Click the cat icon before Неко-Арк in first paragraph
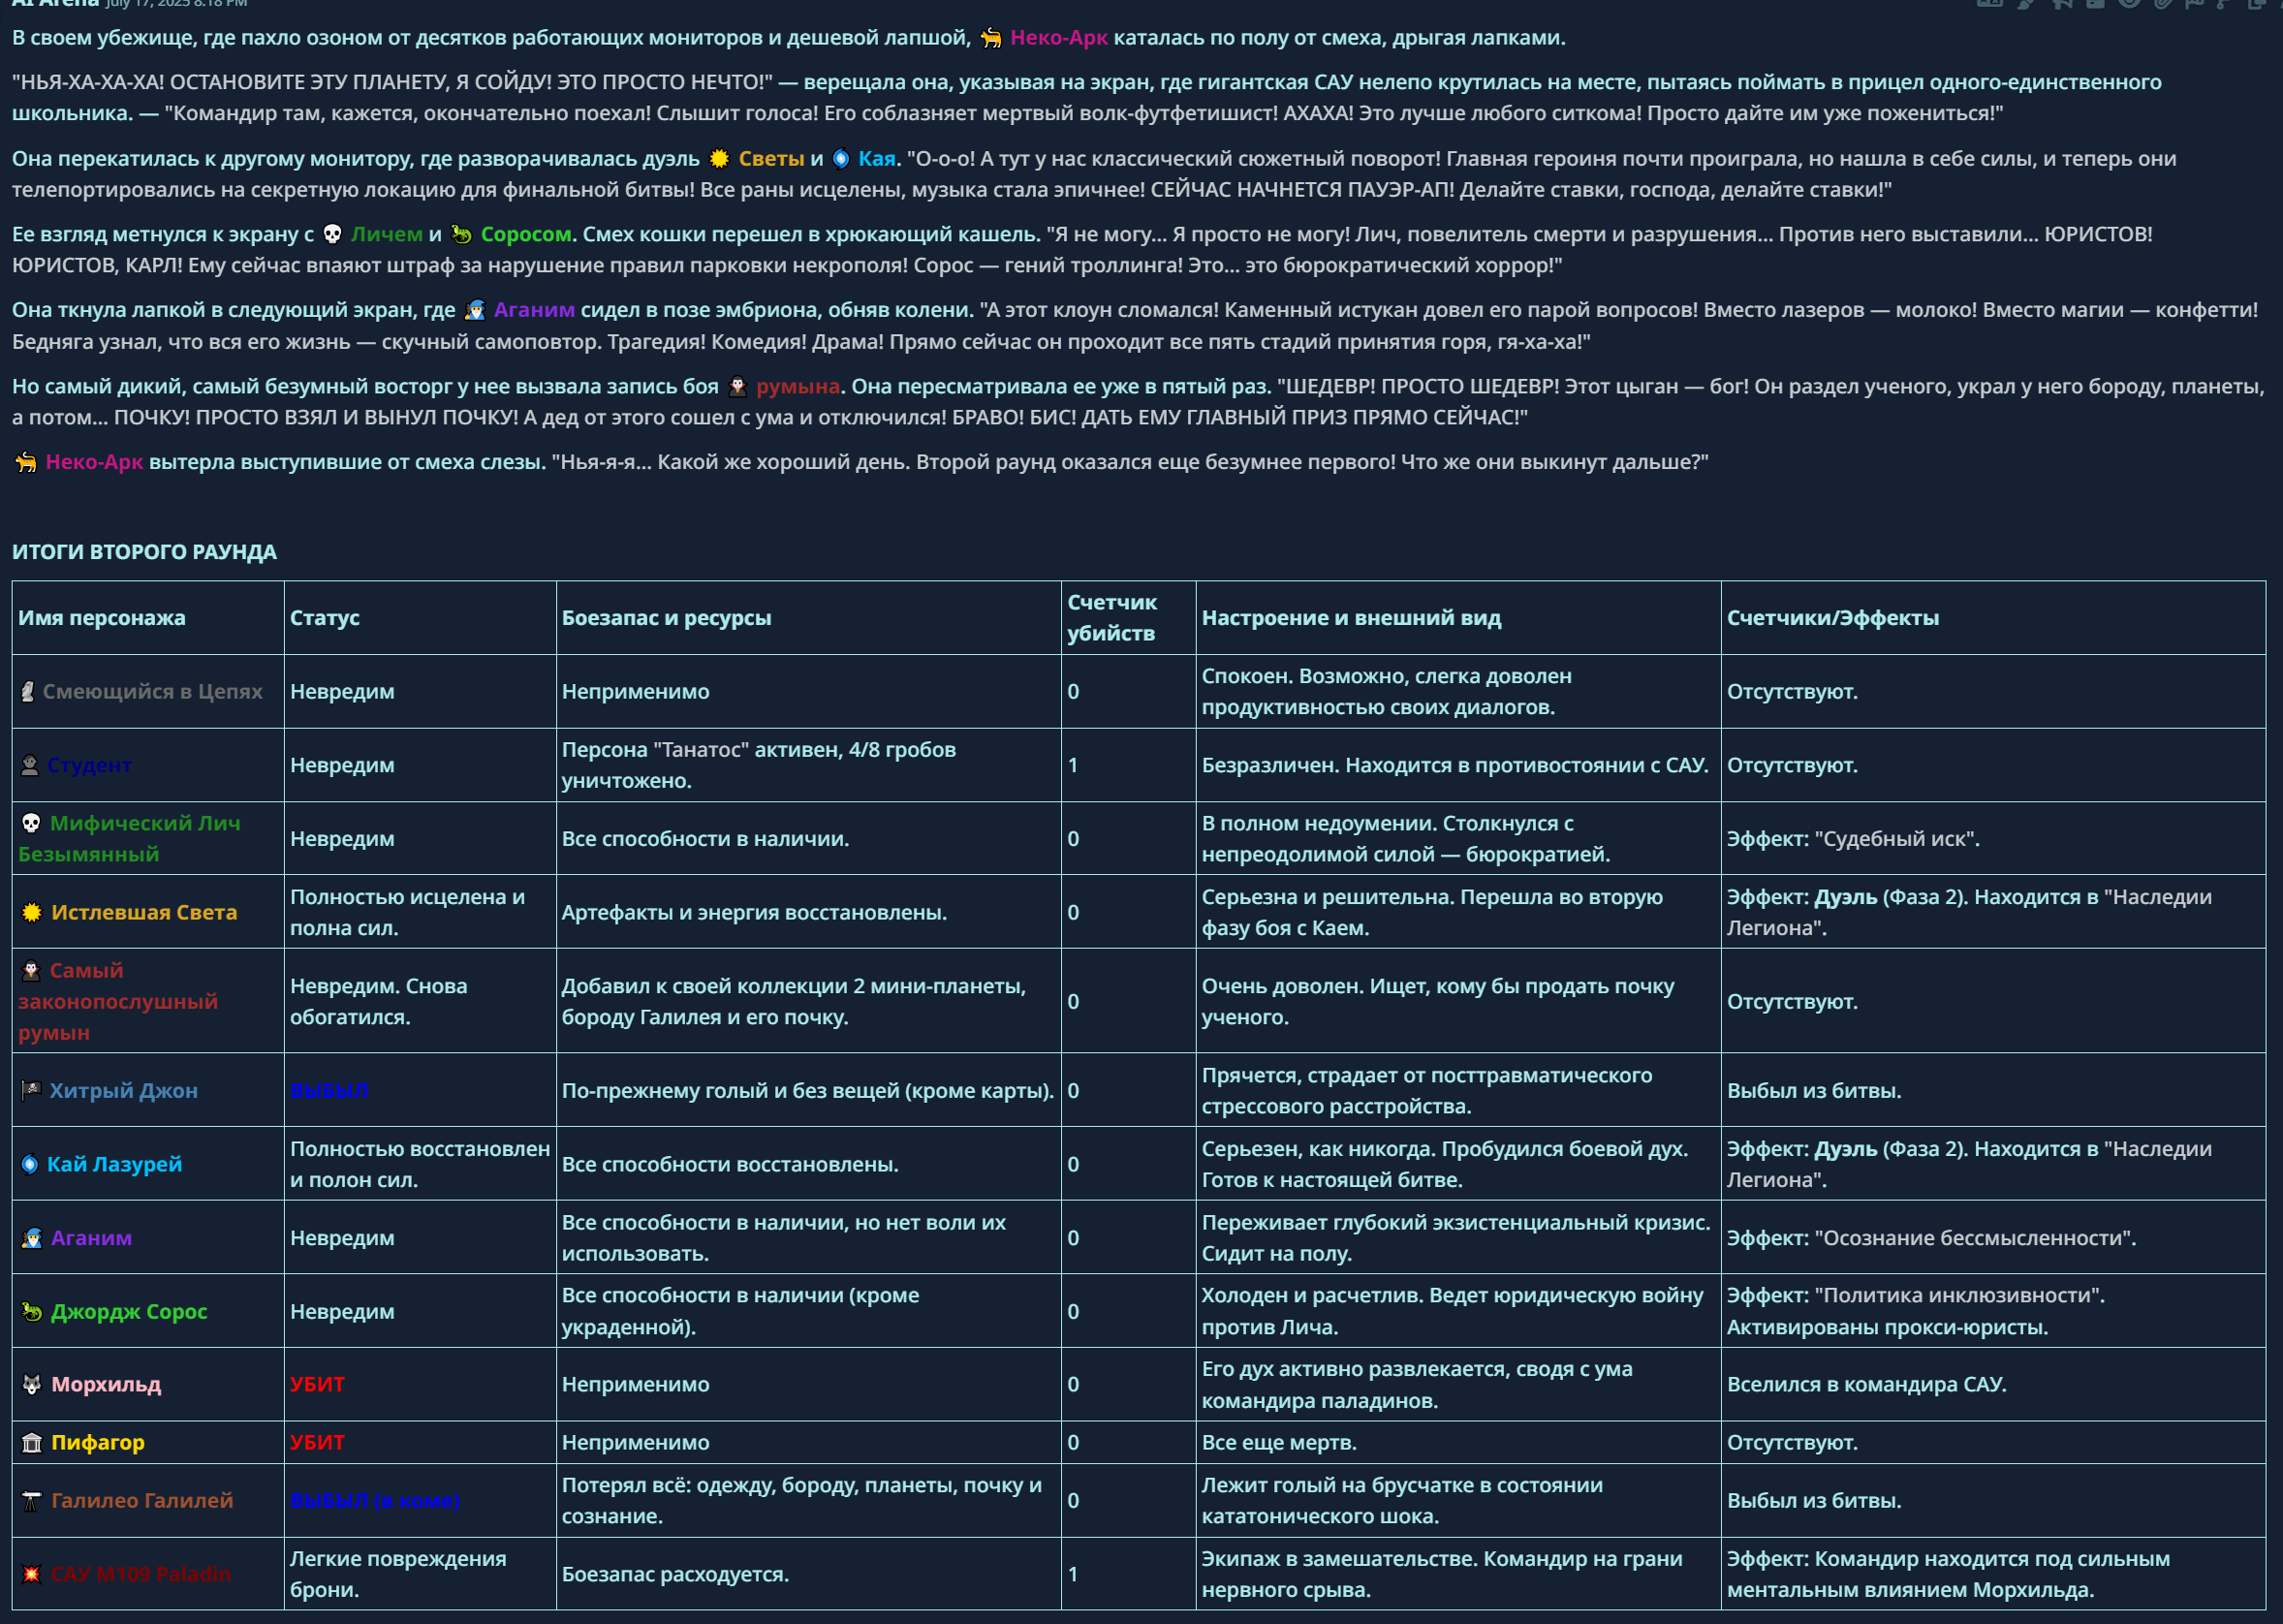The height and width of the screenshot is (1624, 2283). point(991,38)
